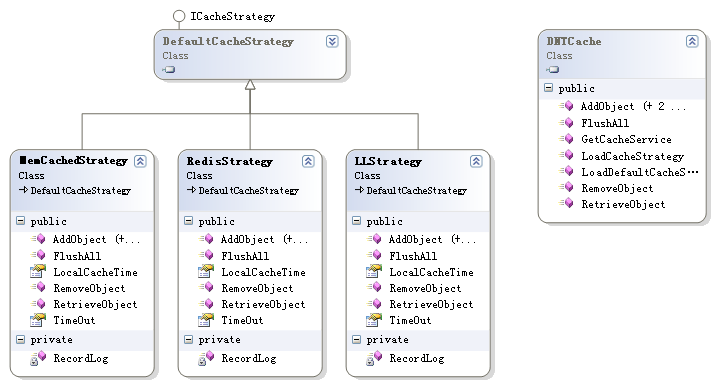Click RetrieveObject method icon in DNTCache
The image size is (715, 385).
567,203
